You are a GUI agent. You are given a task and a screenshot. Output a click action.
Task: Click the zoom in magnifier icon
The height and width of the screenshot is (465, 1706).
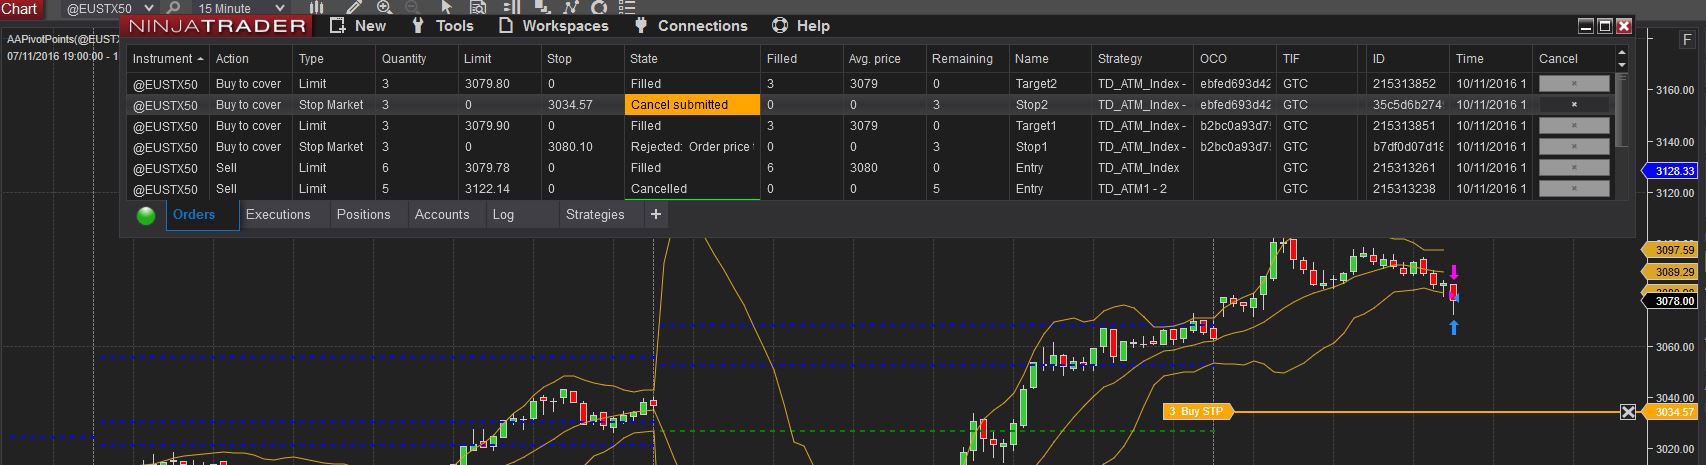tap(384, 7)
